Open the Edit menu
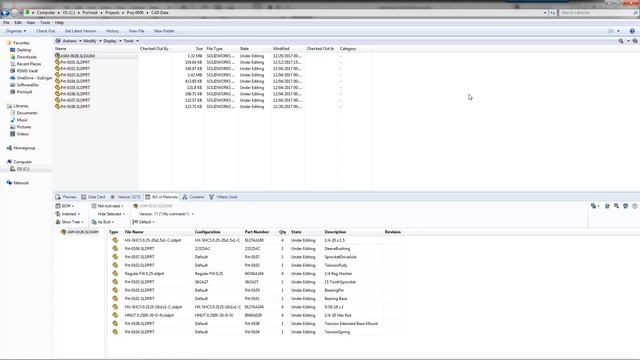The width and height of the screenshot is (640, 360). (18, 23)
